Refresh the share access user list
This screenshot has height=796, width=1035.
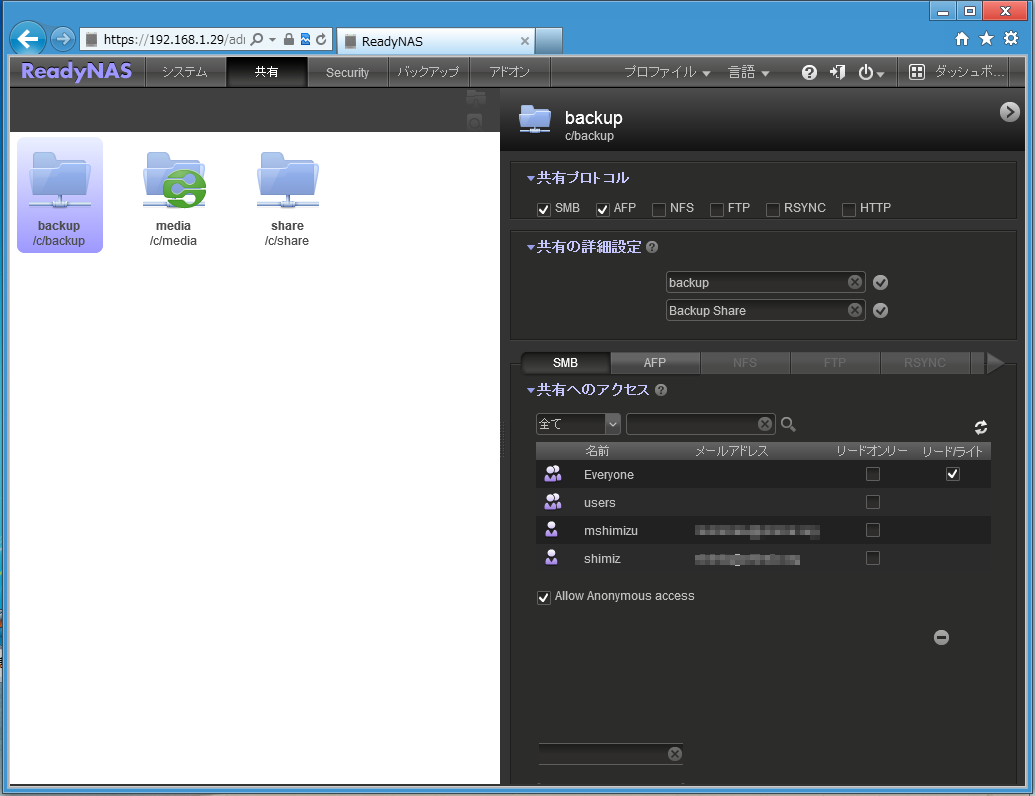[x=980, y=427]
